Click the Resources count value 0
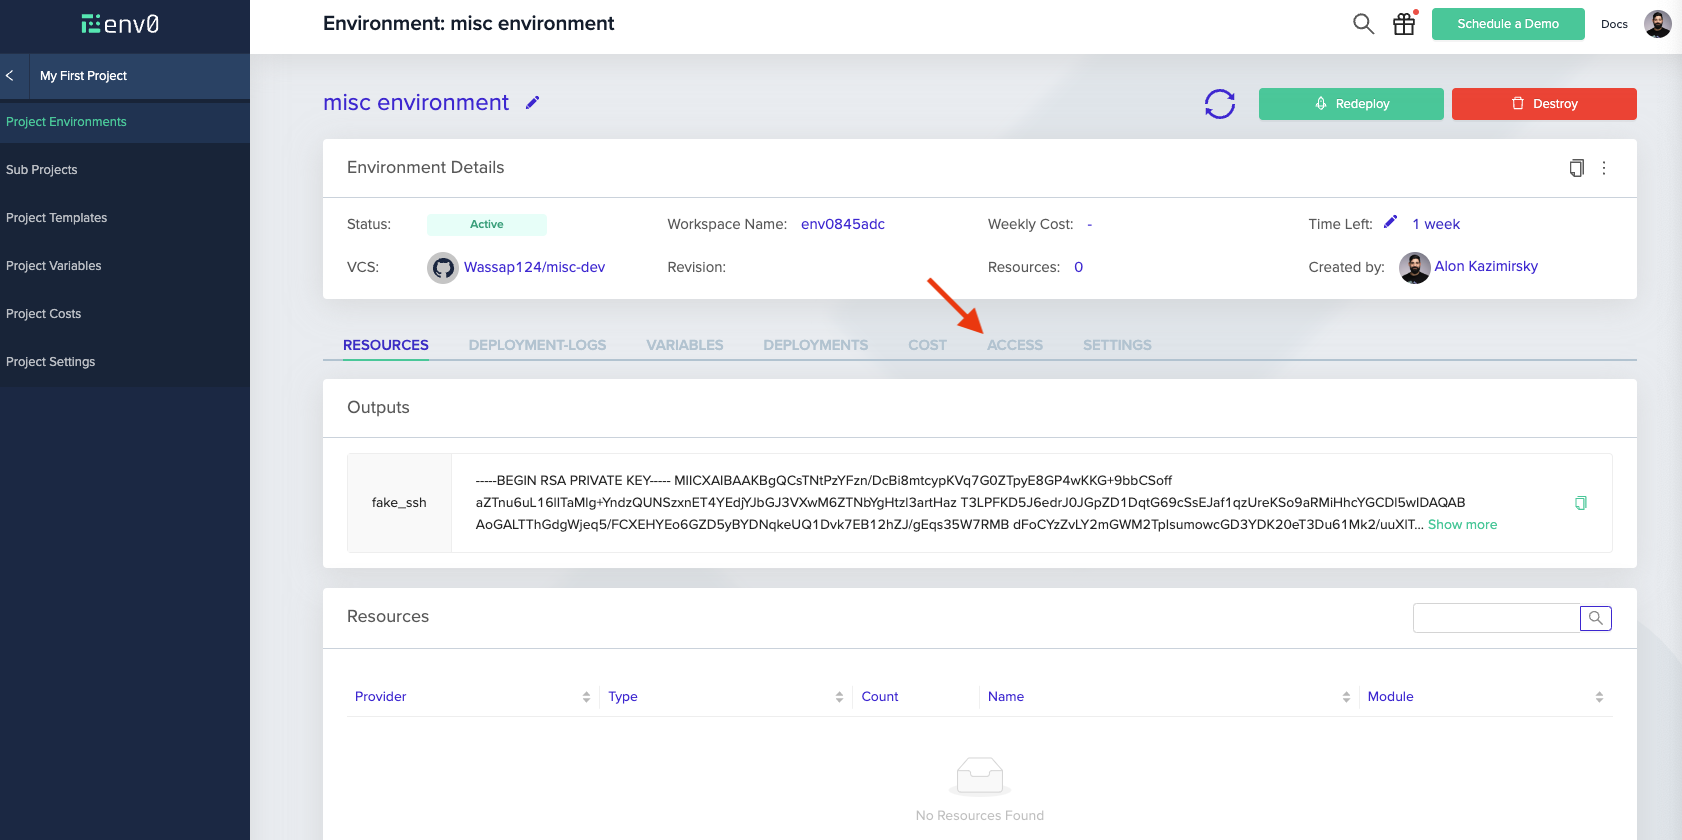Viewport: 1682px width, 840px height. (1078, 267)
